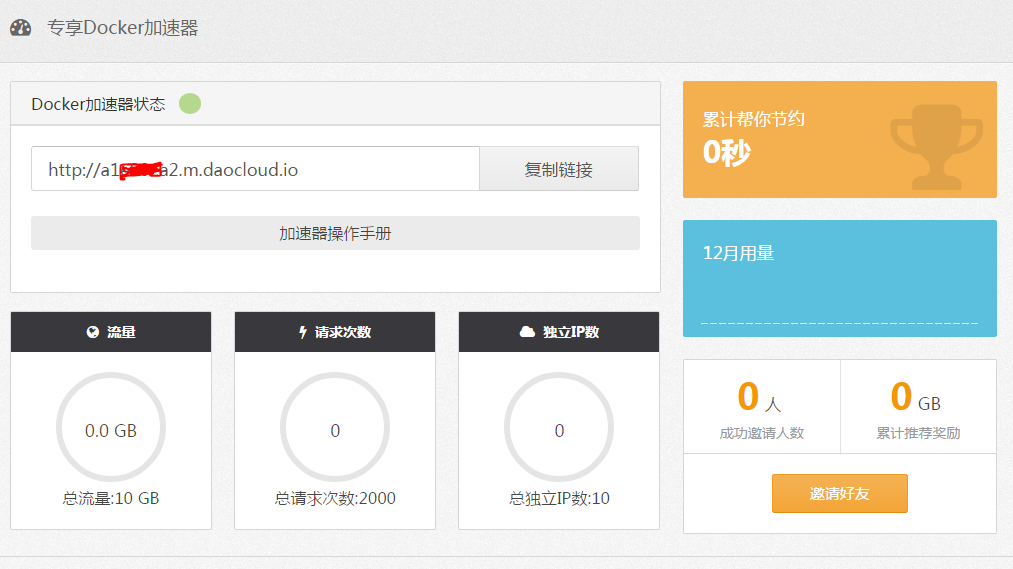This screenshot has height=569, width=1013.
Task: Click the green Docker accelerator status indicator
Action: [190, 104]
